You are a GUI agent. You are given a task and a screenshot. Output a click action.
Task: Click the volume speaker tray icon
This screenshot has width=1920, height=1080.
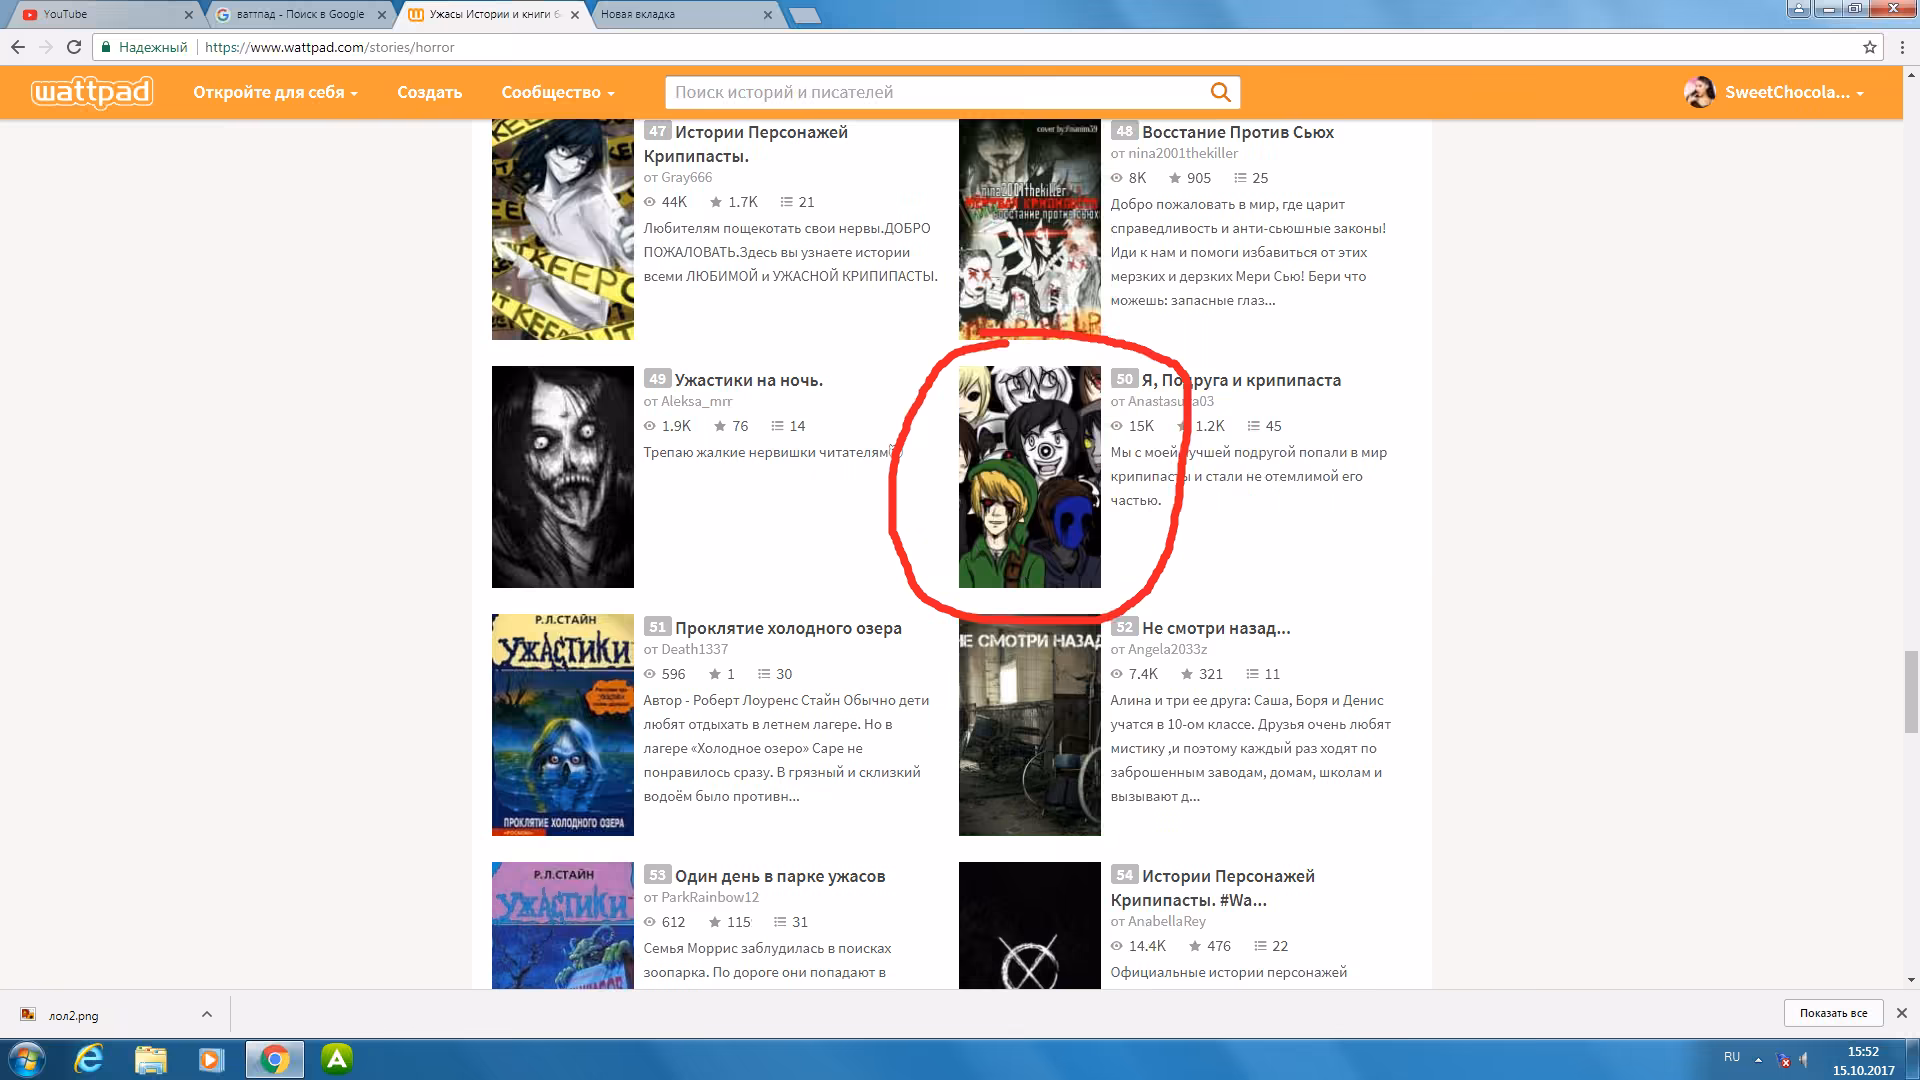[x=1805, y=1059]
